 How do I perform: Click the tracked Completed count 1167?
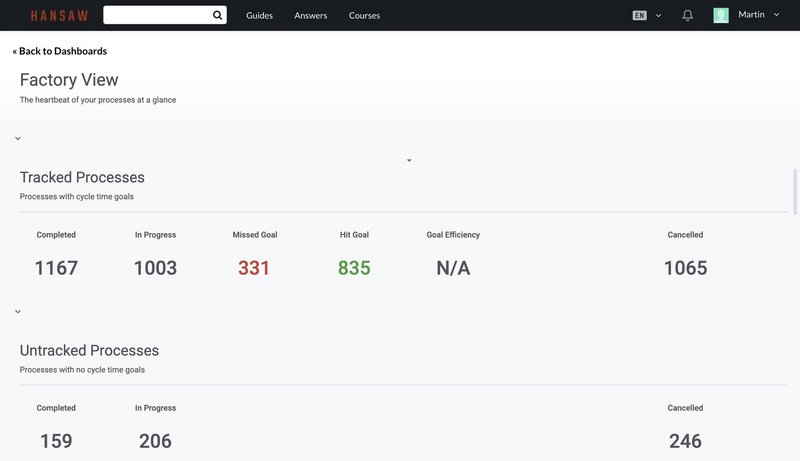click(x=56, y=268)
